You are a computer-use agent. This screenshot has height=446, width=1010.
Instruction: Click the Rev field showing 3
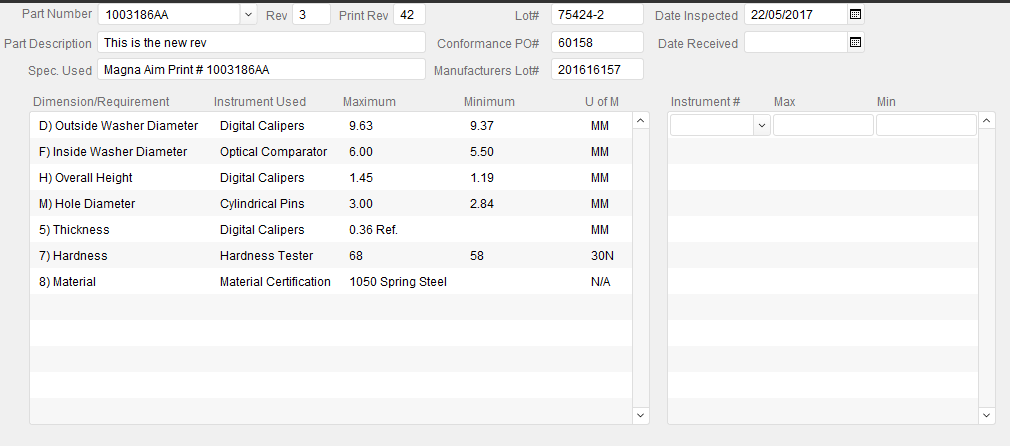pos(311,14)
